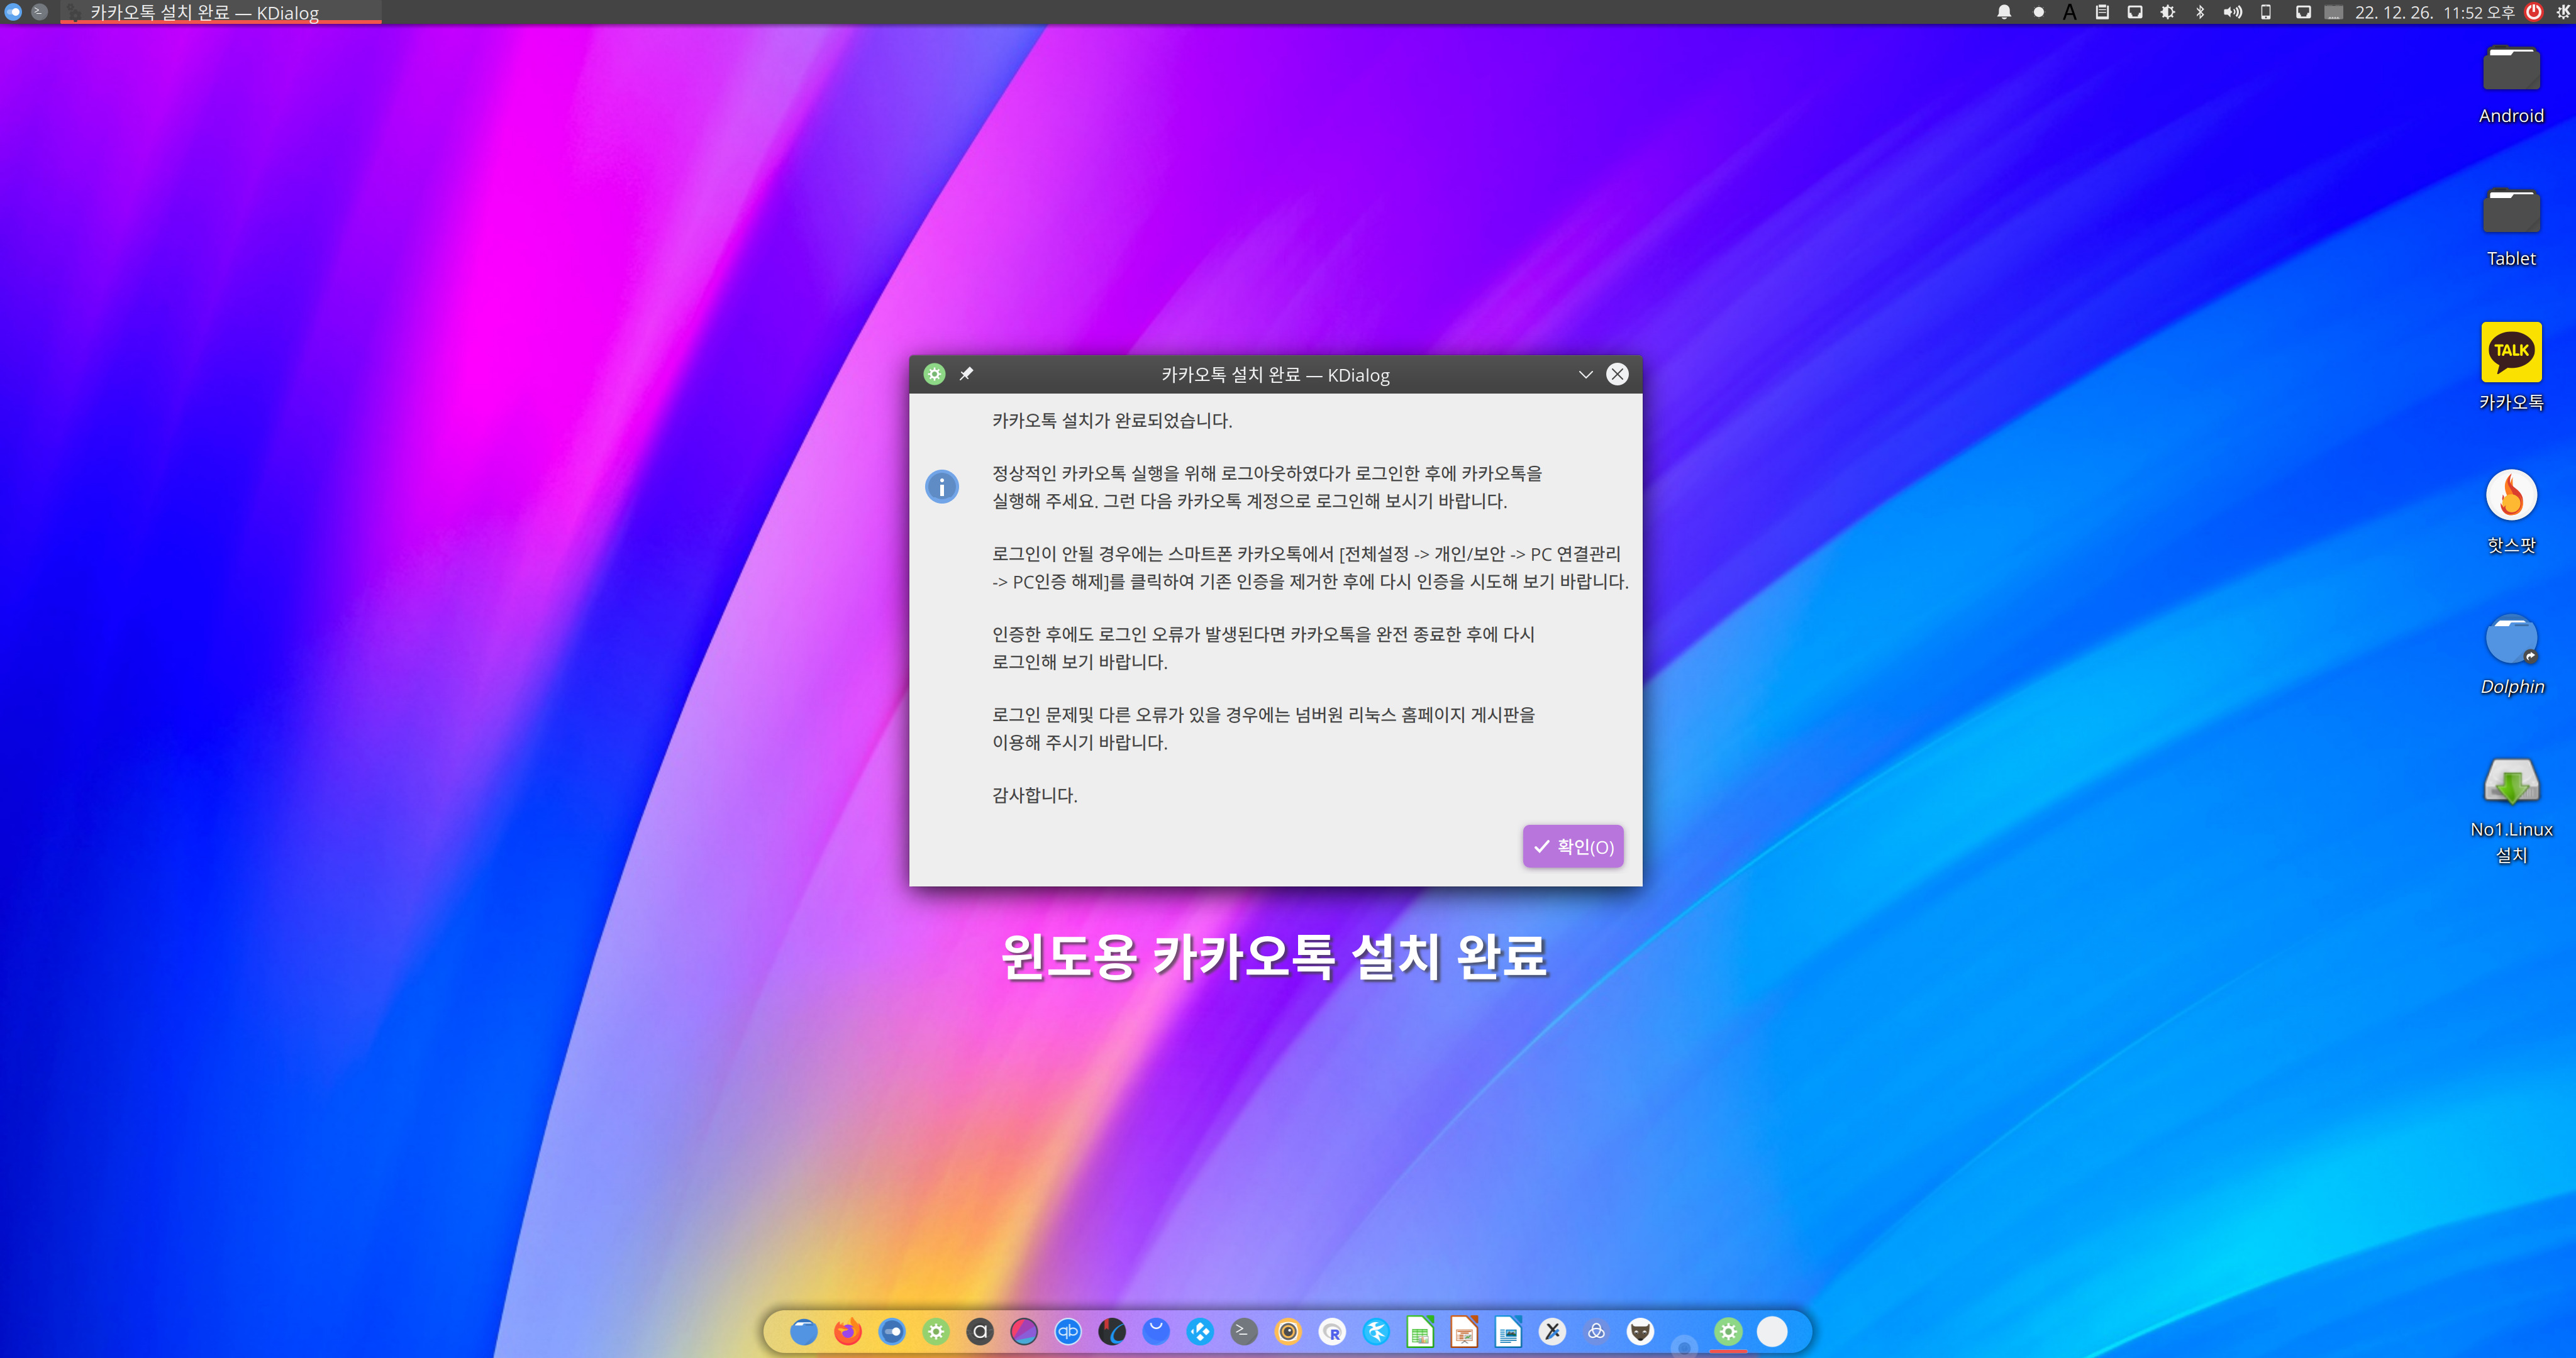
Task: Open the first green gear app in dock
Action: [x=936, y=1331]
